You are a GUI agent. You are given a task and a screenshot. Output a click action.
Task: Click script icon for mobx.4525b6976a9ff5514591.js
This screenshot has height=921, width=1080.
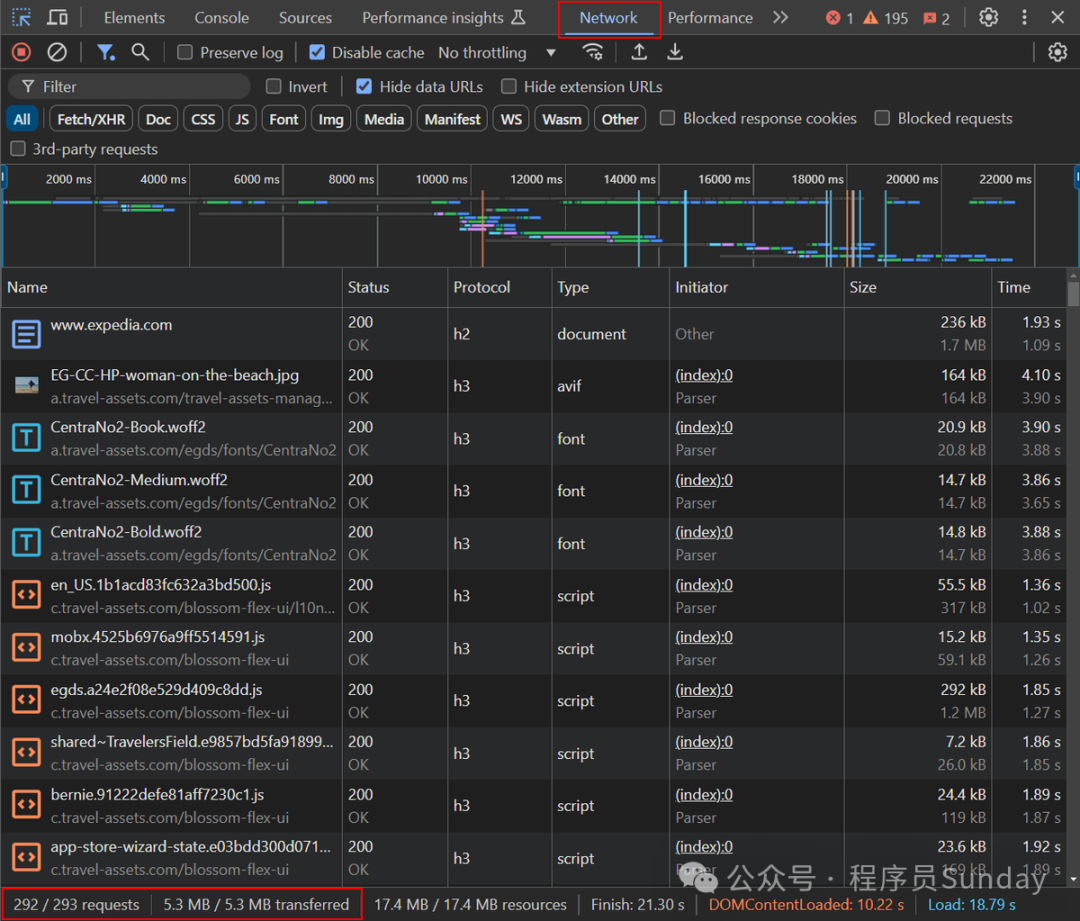click(26, 648)
